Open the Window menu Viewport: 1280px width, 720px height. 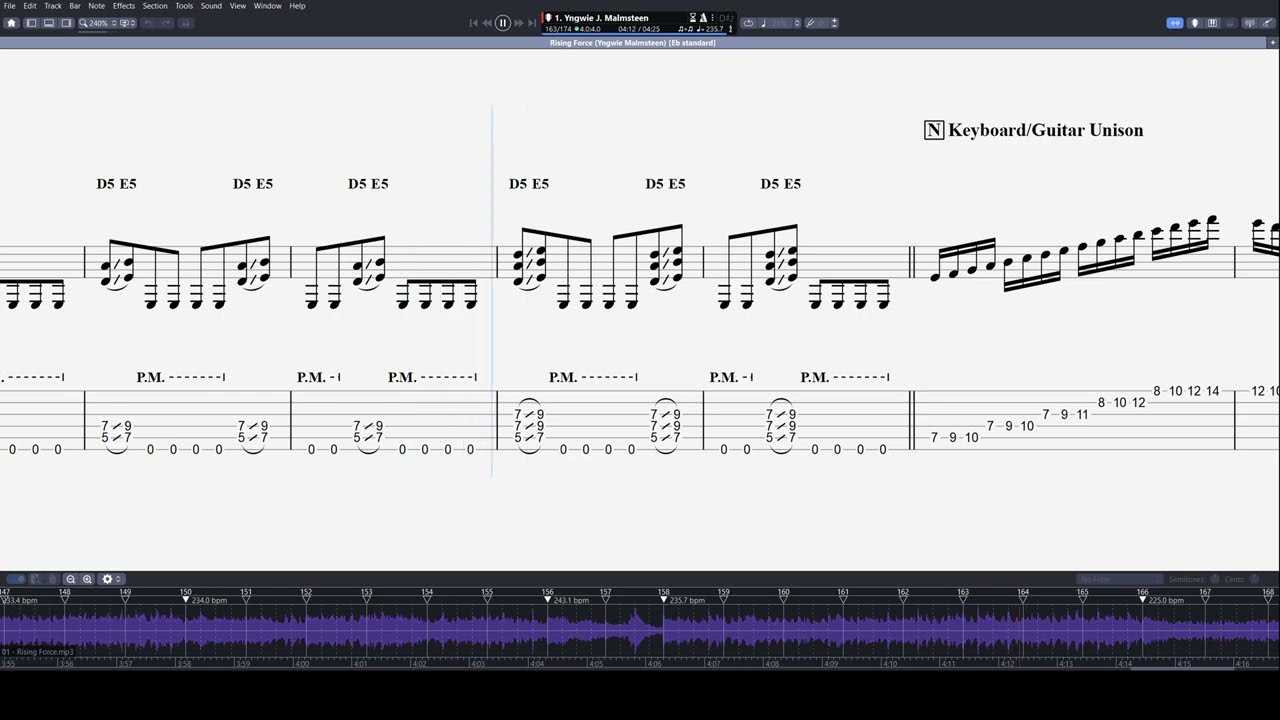[x=267, y=6]
